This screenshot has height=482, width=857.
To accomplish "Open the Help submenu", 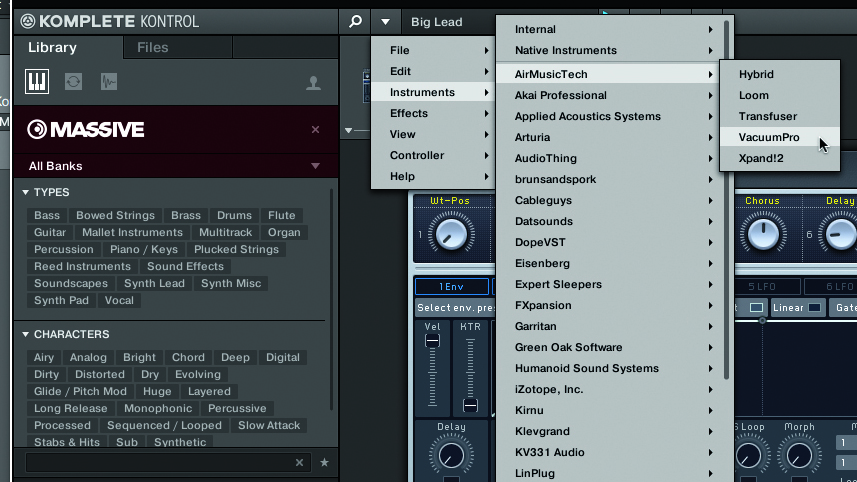I will [x=434, y=177].
